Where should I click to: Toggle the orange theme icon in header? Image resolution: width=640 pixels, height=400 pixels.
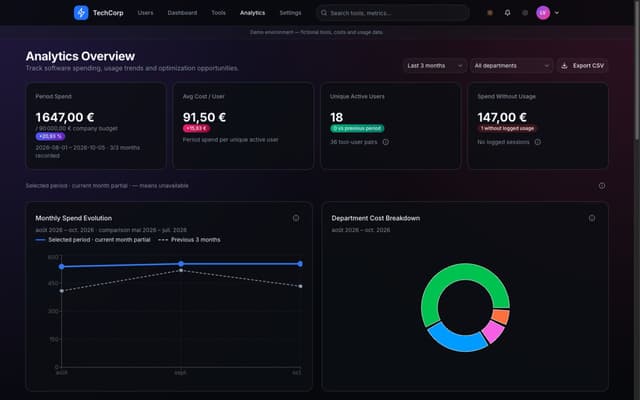coord(490,13)
